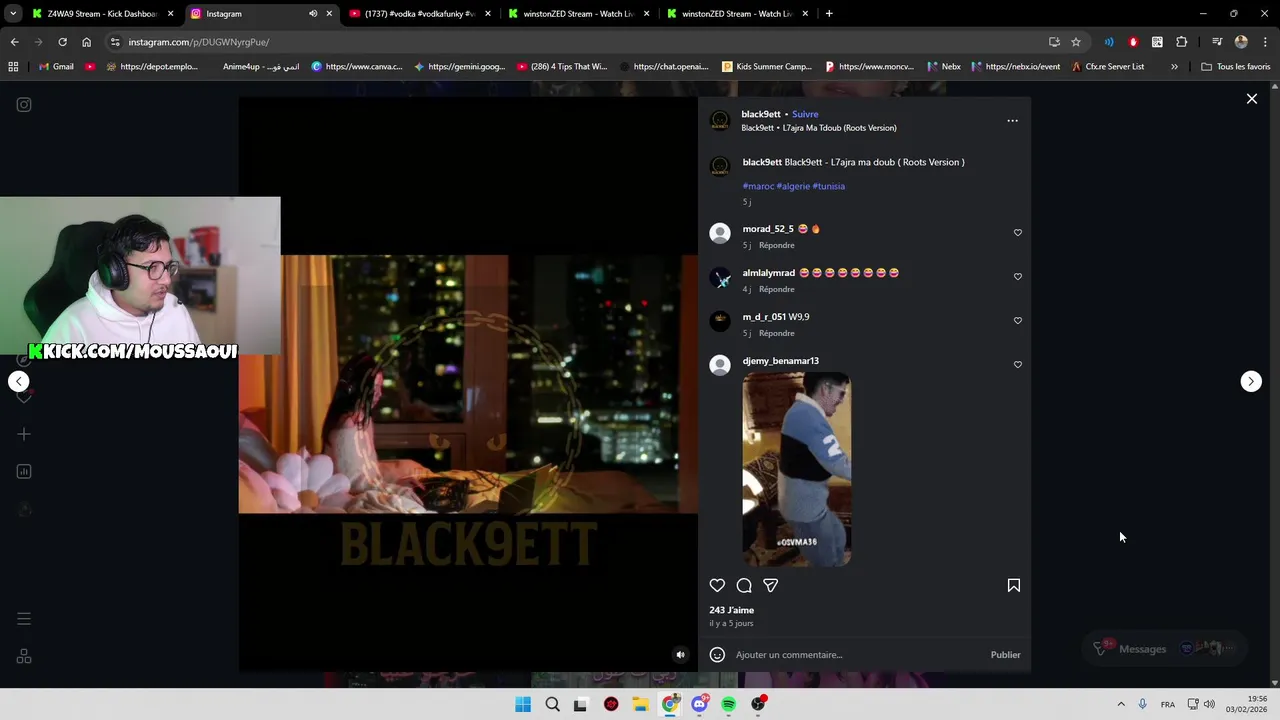Open the Meta apps icon at the sidebar bottom
1280x720 pixels.
[24, 657]
